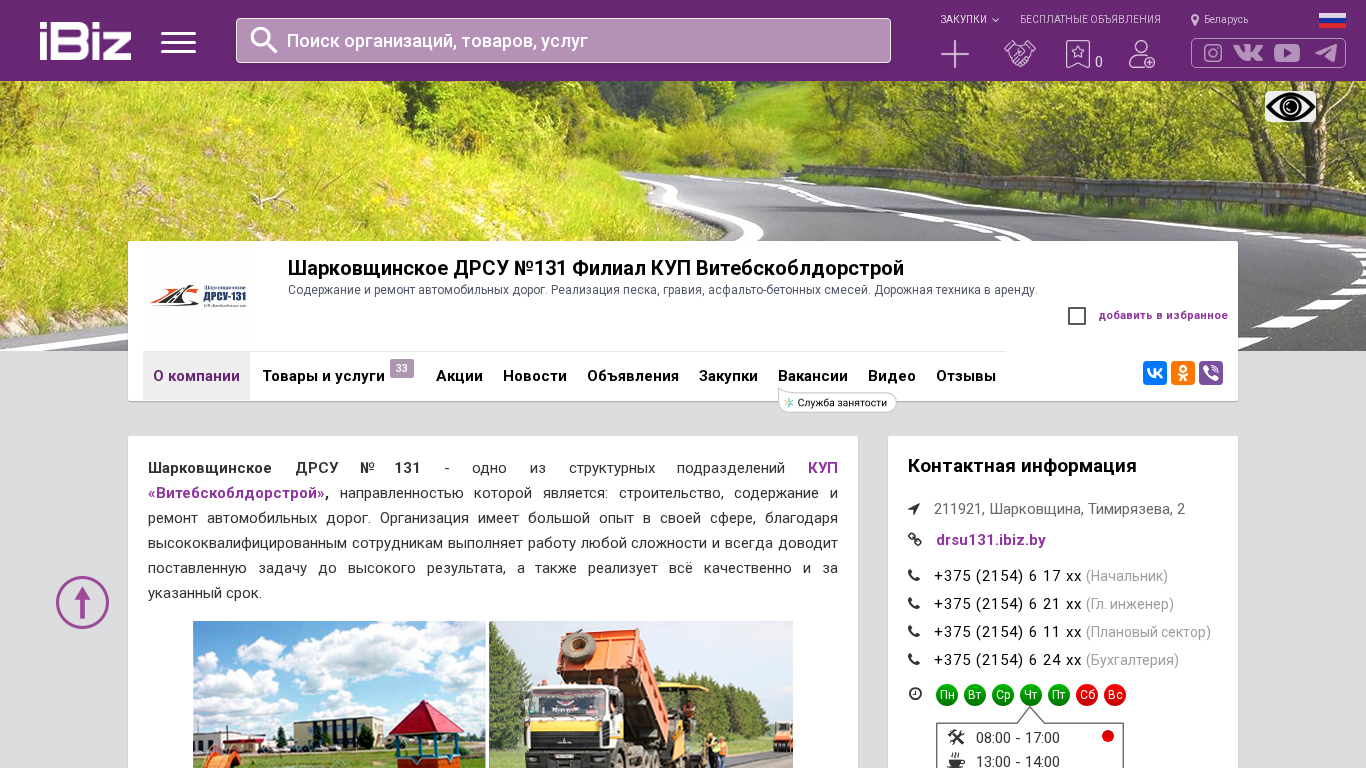Open the orange dump truck photo
The width and height of the screenshot is (1366, 768).
coord(641,694)
